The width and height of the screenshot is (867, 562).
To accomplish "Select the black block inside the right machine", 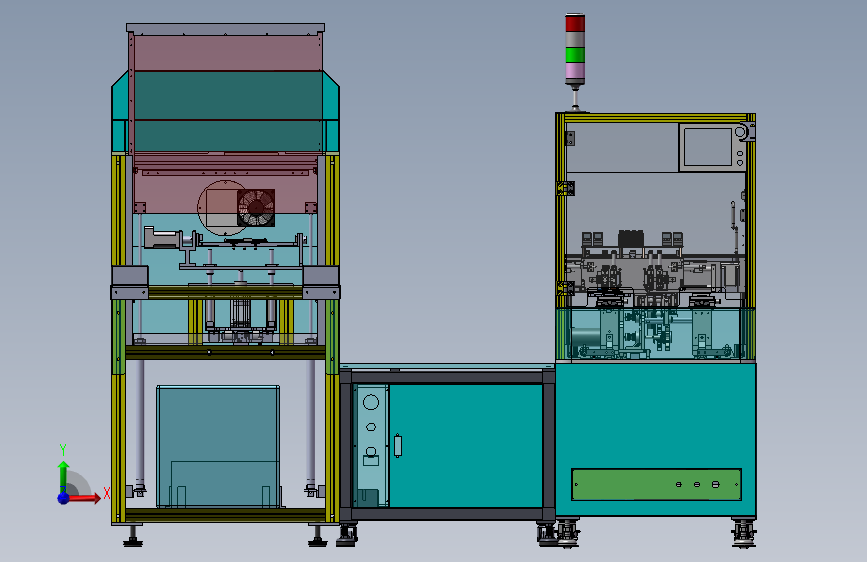I will pyautogui.click(x=630, y=239).
